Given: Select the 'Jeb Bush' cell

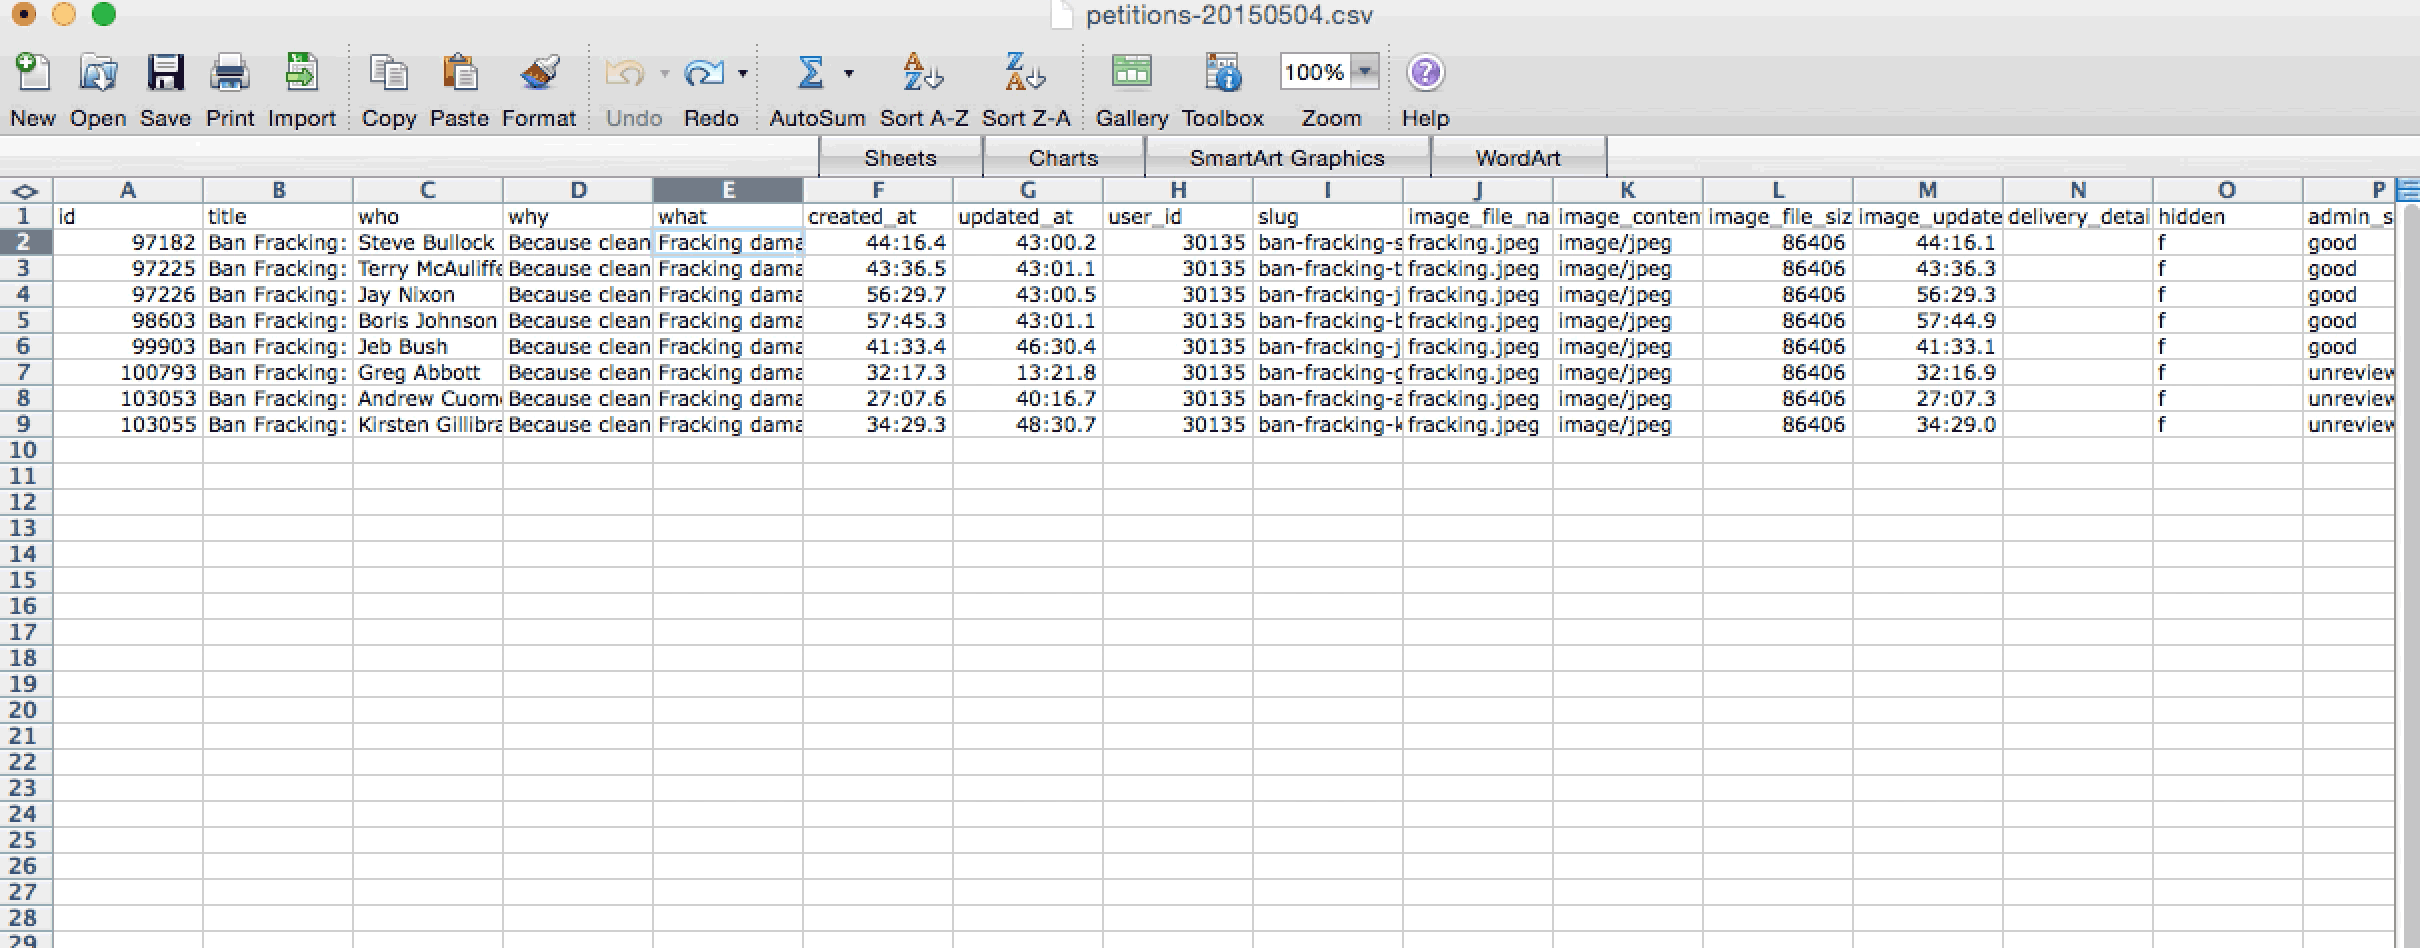Looking at the screenshot, I should coord(428,347).
